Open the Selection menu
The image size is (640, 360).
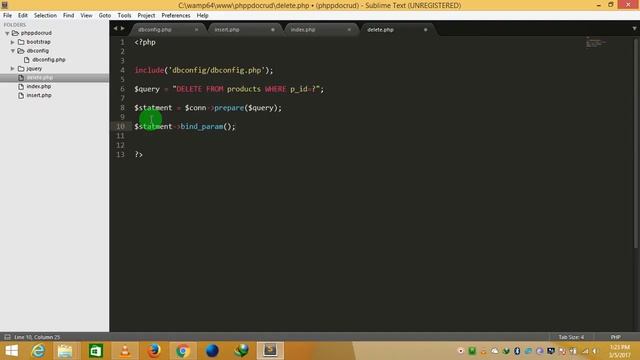point(45,15)
